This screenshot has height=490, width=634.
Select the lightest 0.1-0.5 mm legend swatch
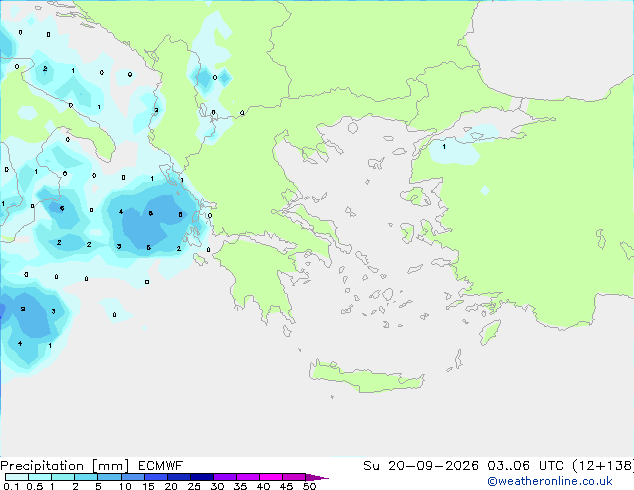tap(17, 477)
